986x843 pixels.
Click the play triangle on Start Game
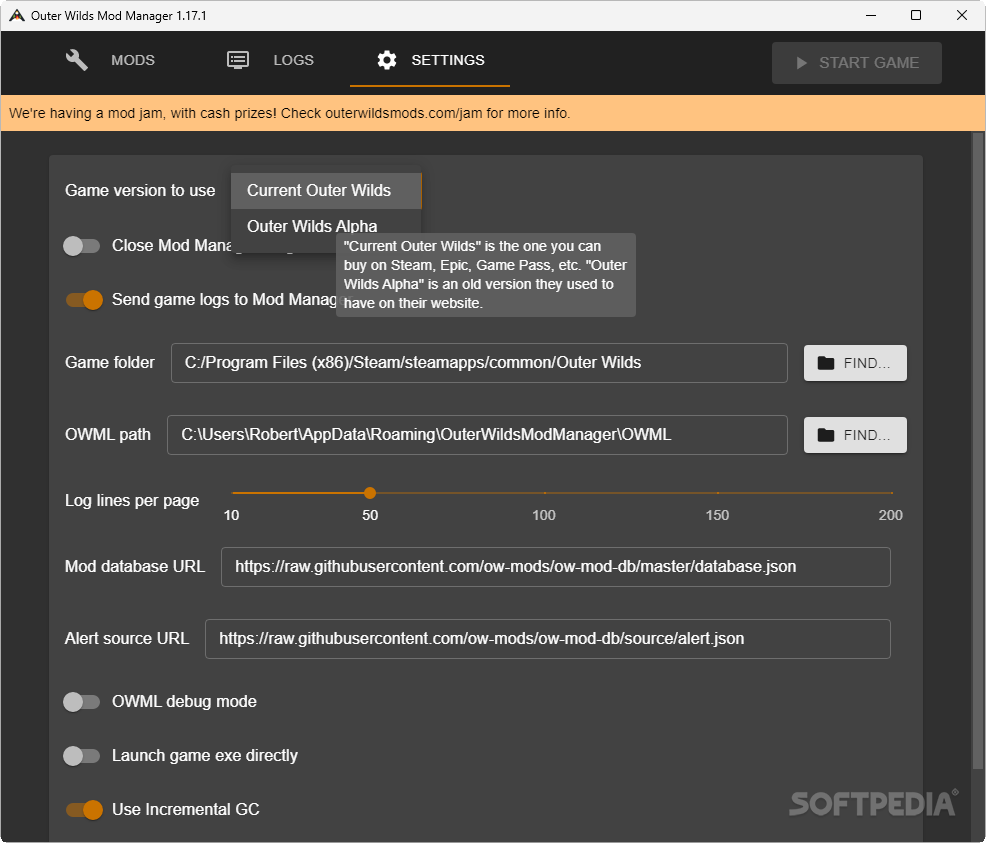tap(801, 63)
